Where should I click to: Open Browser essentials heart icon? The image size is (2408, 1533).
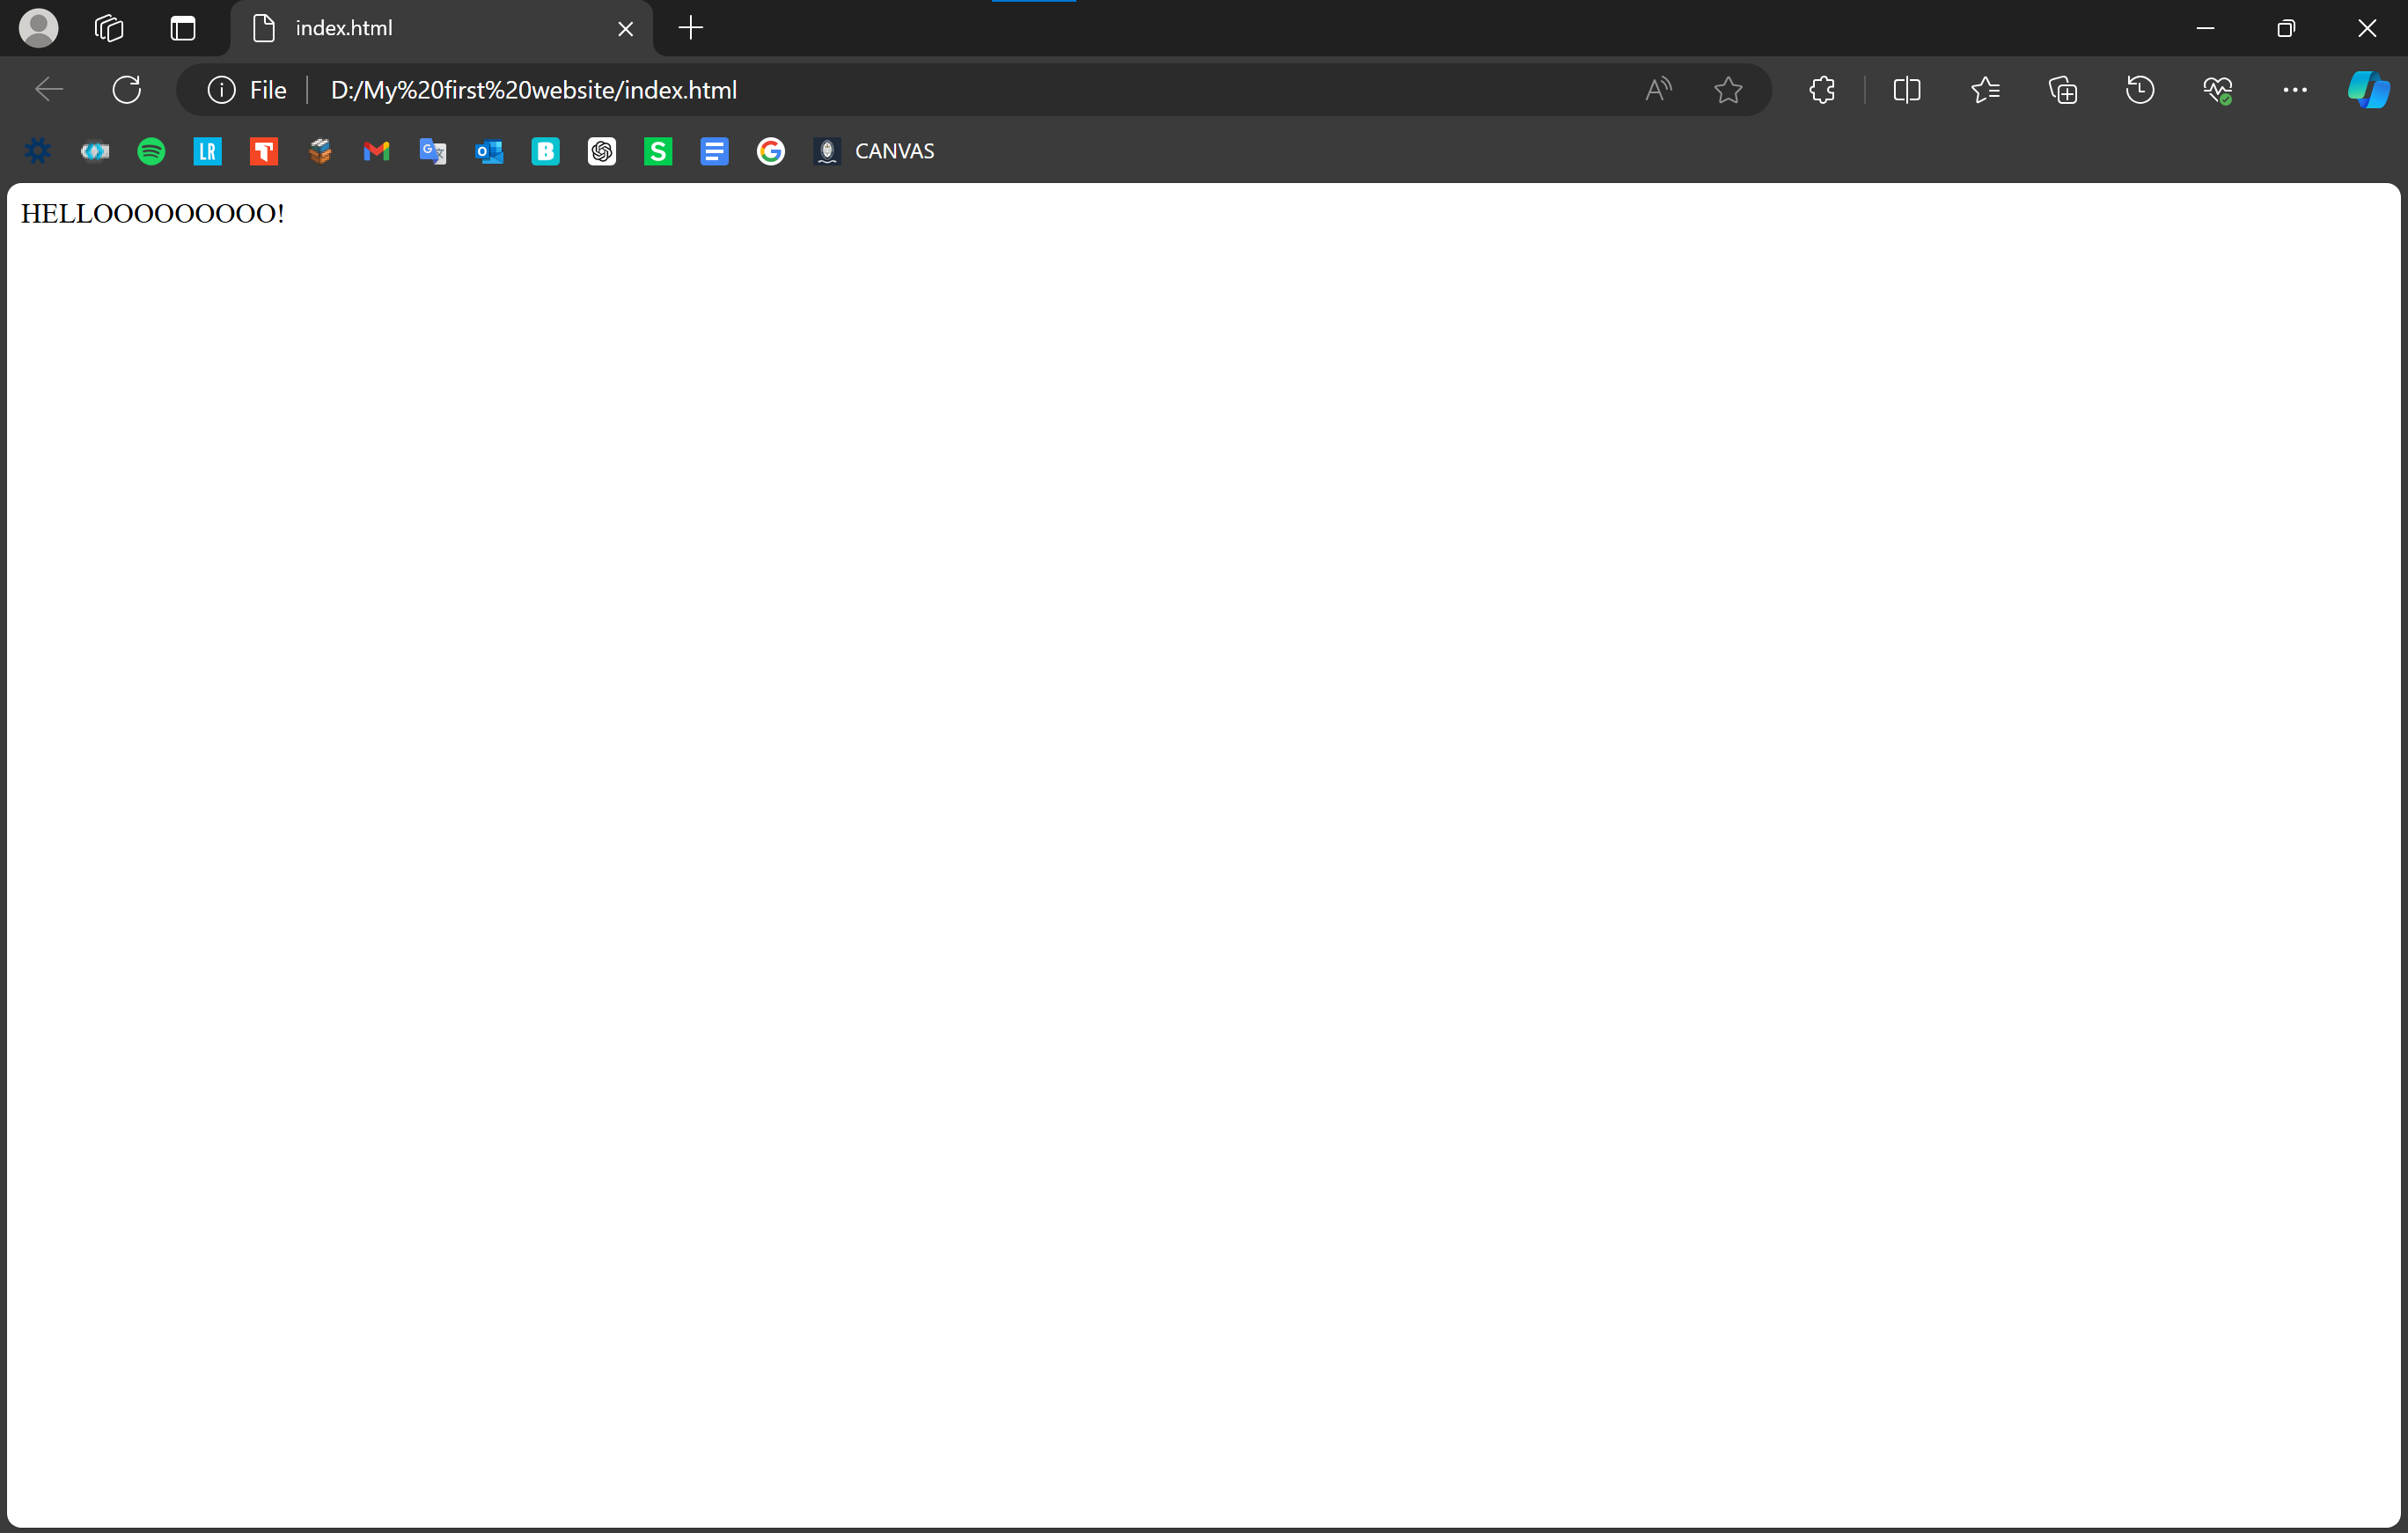tap(2217, 90)
